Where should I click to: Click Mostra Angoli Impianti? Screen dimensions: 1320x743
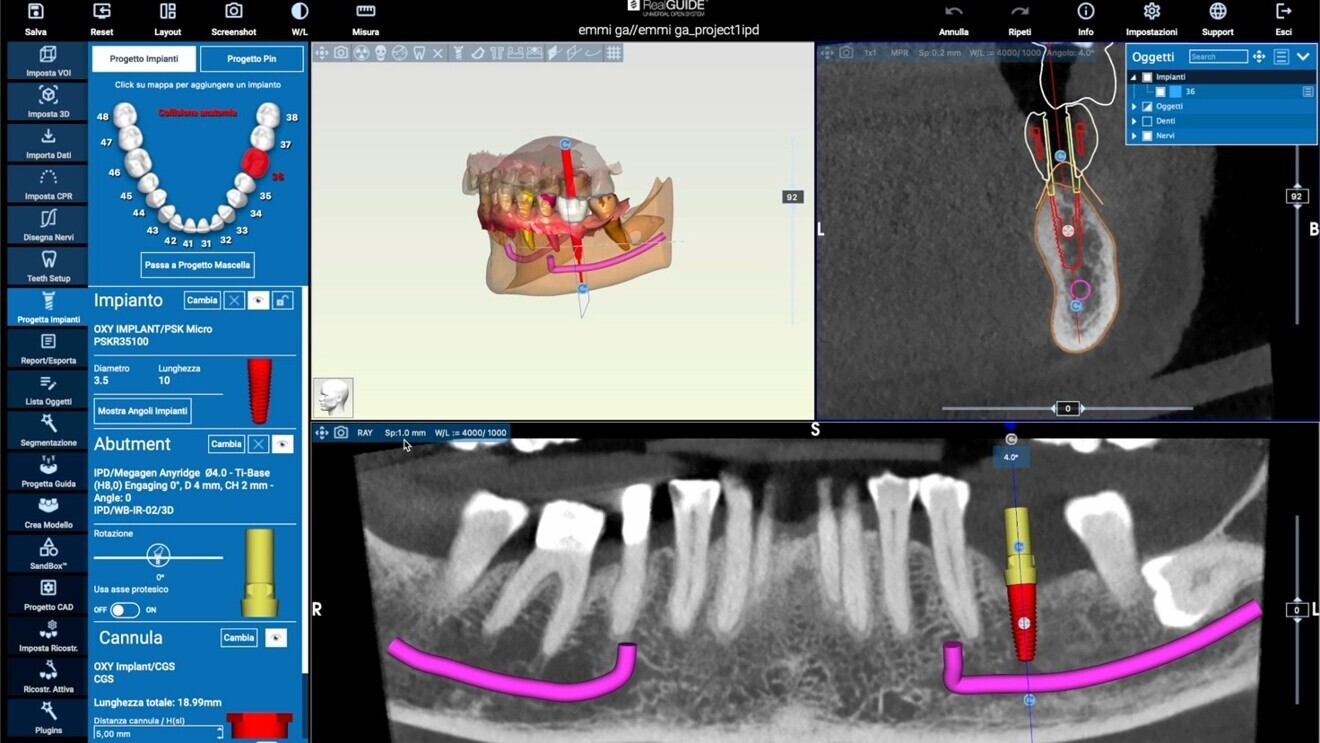[x=141, y=411]
